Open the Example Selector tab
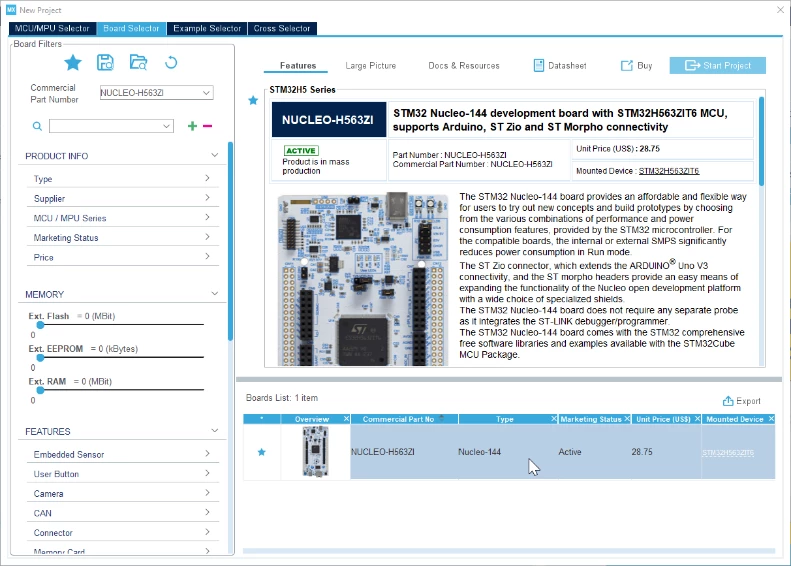 [207, 28]
